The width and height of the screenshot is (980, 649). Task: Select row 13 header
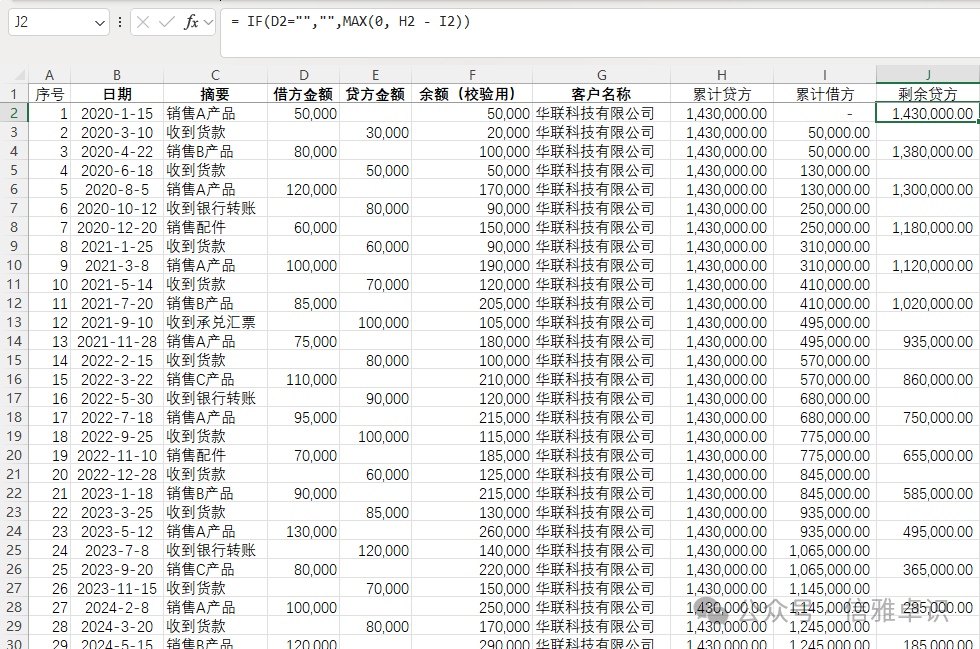point(14,322)
